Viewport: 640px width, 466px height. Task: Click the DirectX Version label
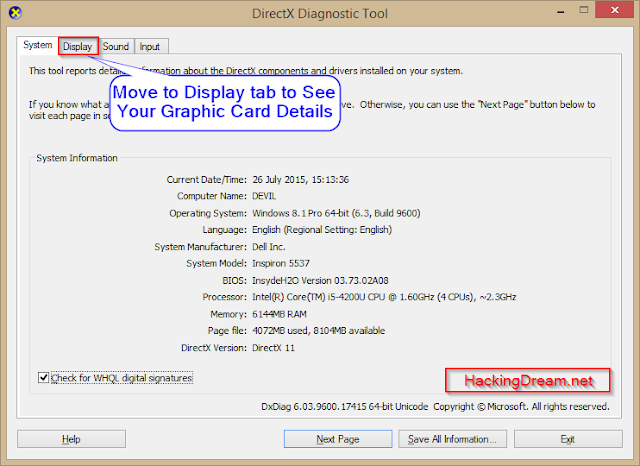click(214, 348)
